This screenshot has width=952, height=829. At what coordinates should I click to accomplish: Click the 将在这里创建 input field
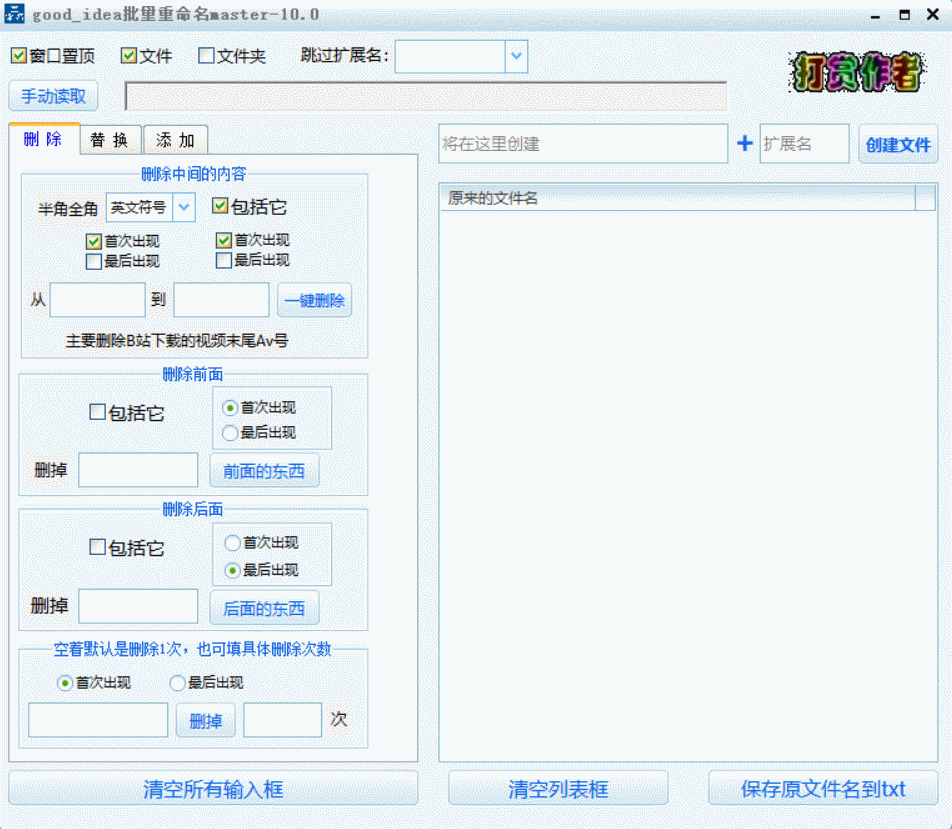pyautogui.click(x=583, y=144)
